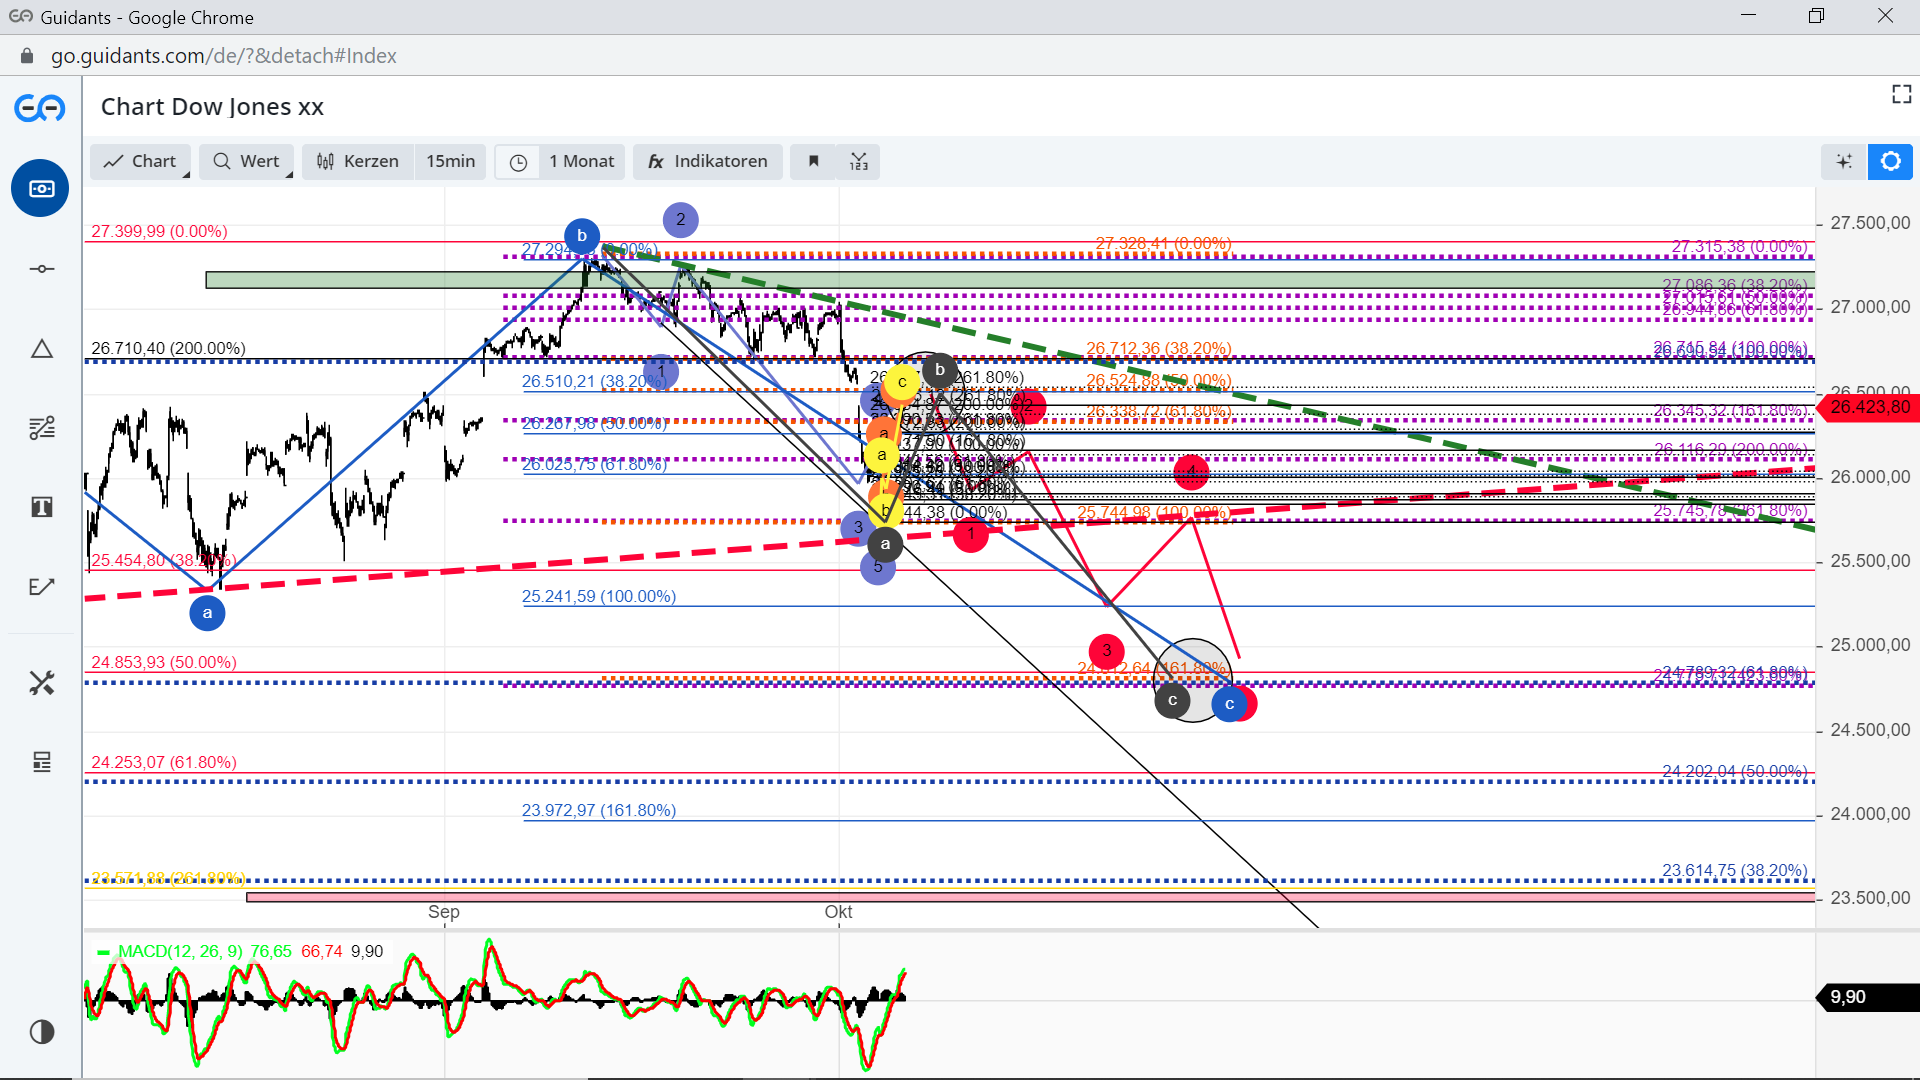Screen dimensions: 1920x1080
Task: Click the Guidants logo icon
Action: 40,107
